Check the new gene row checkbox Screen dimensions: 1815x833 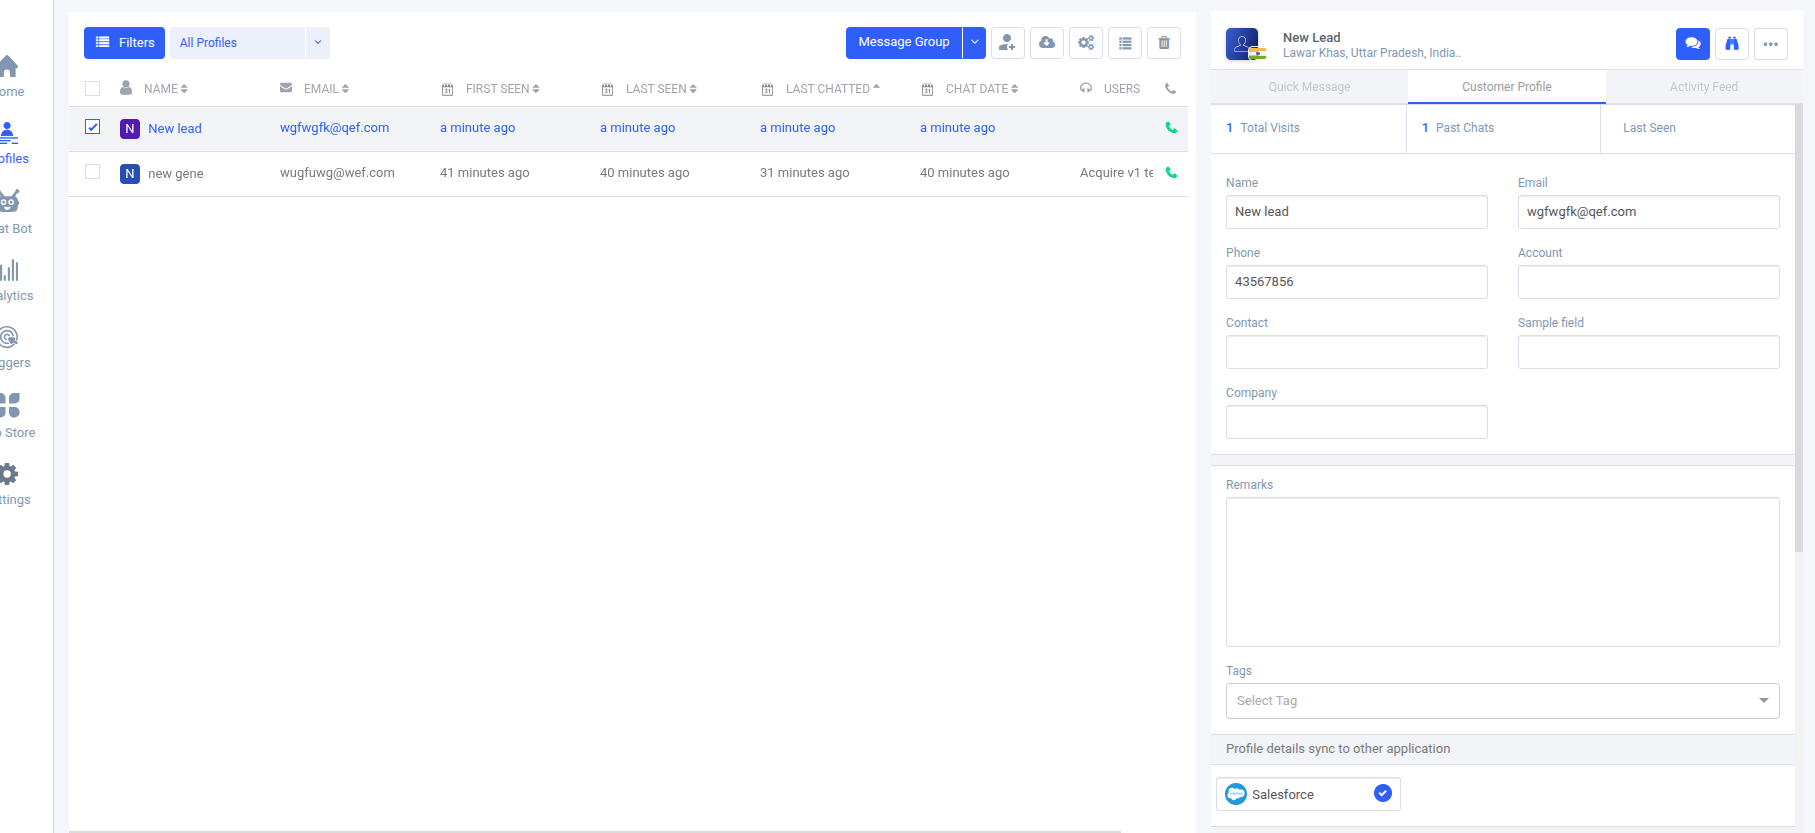click(93, 172)
